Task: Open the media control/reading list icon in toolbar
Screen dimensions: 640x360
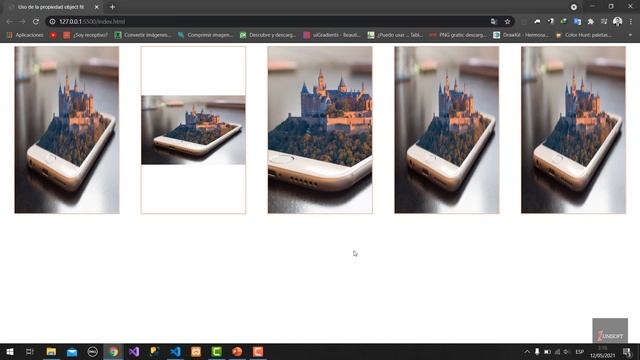Action: [x=604, y=22]
